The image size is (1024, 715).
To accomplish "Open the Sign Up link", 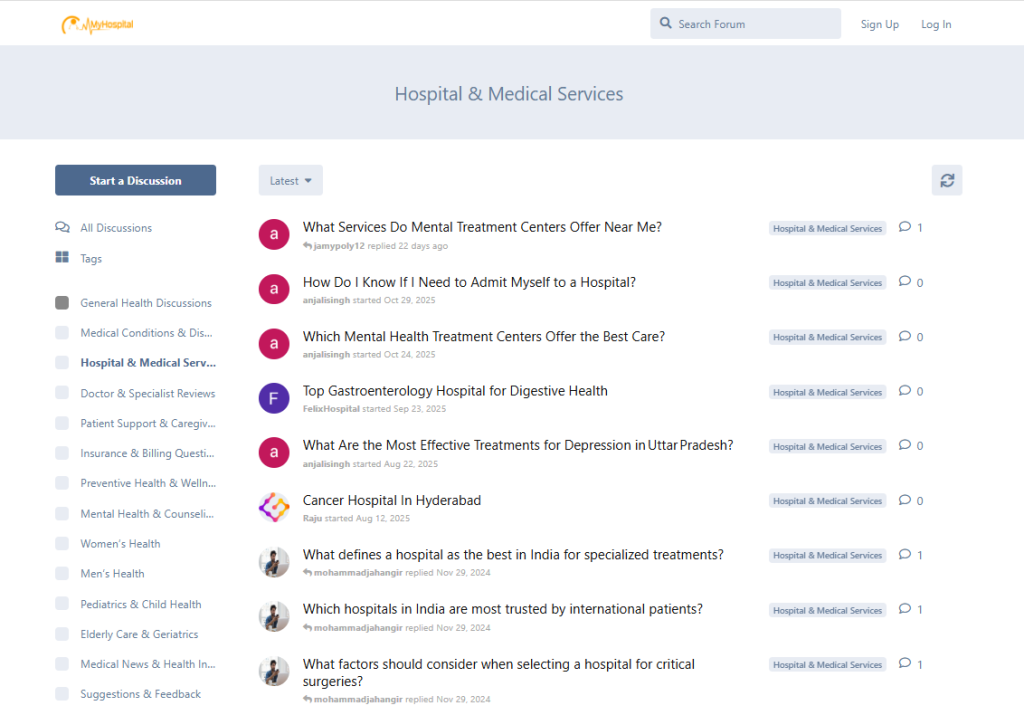I will (879, 24).
